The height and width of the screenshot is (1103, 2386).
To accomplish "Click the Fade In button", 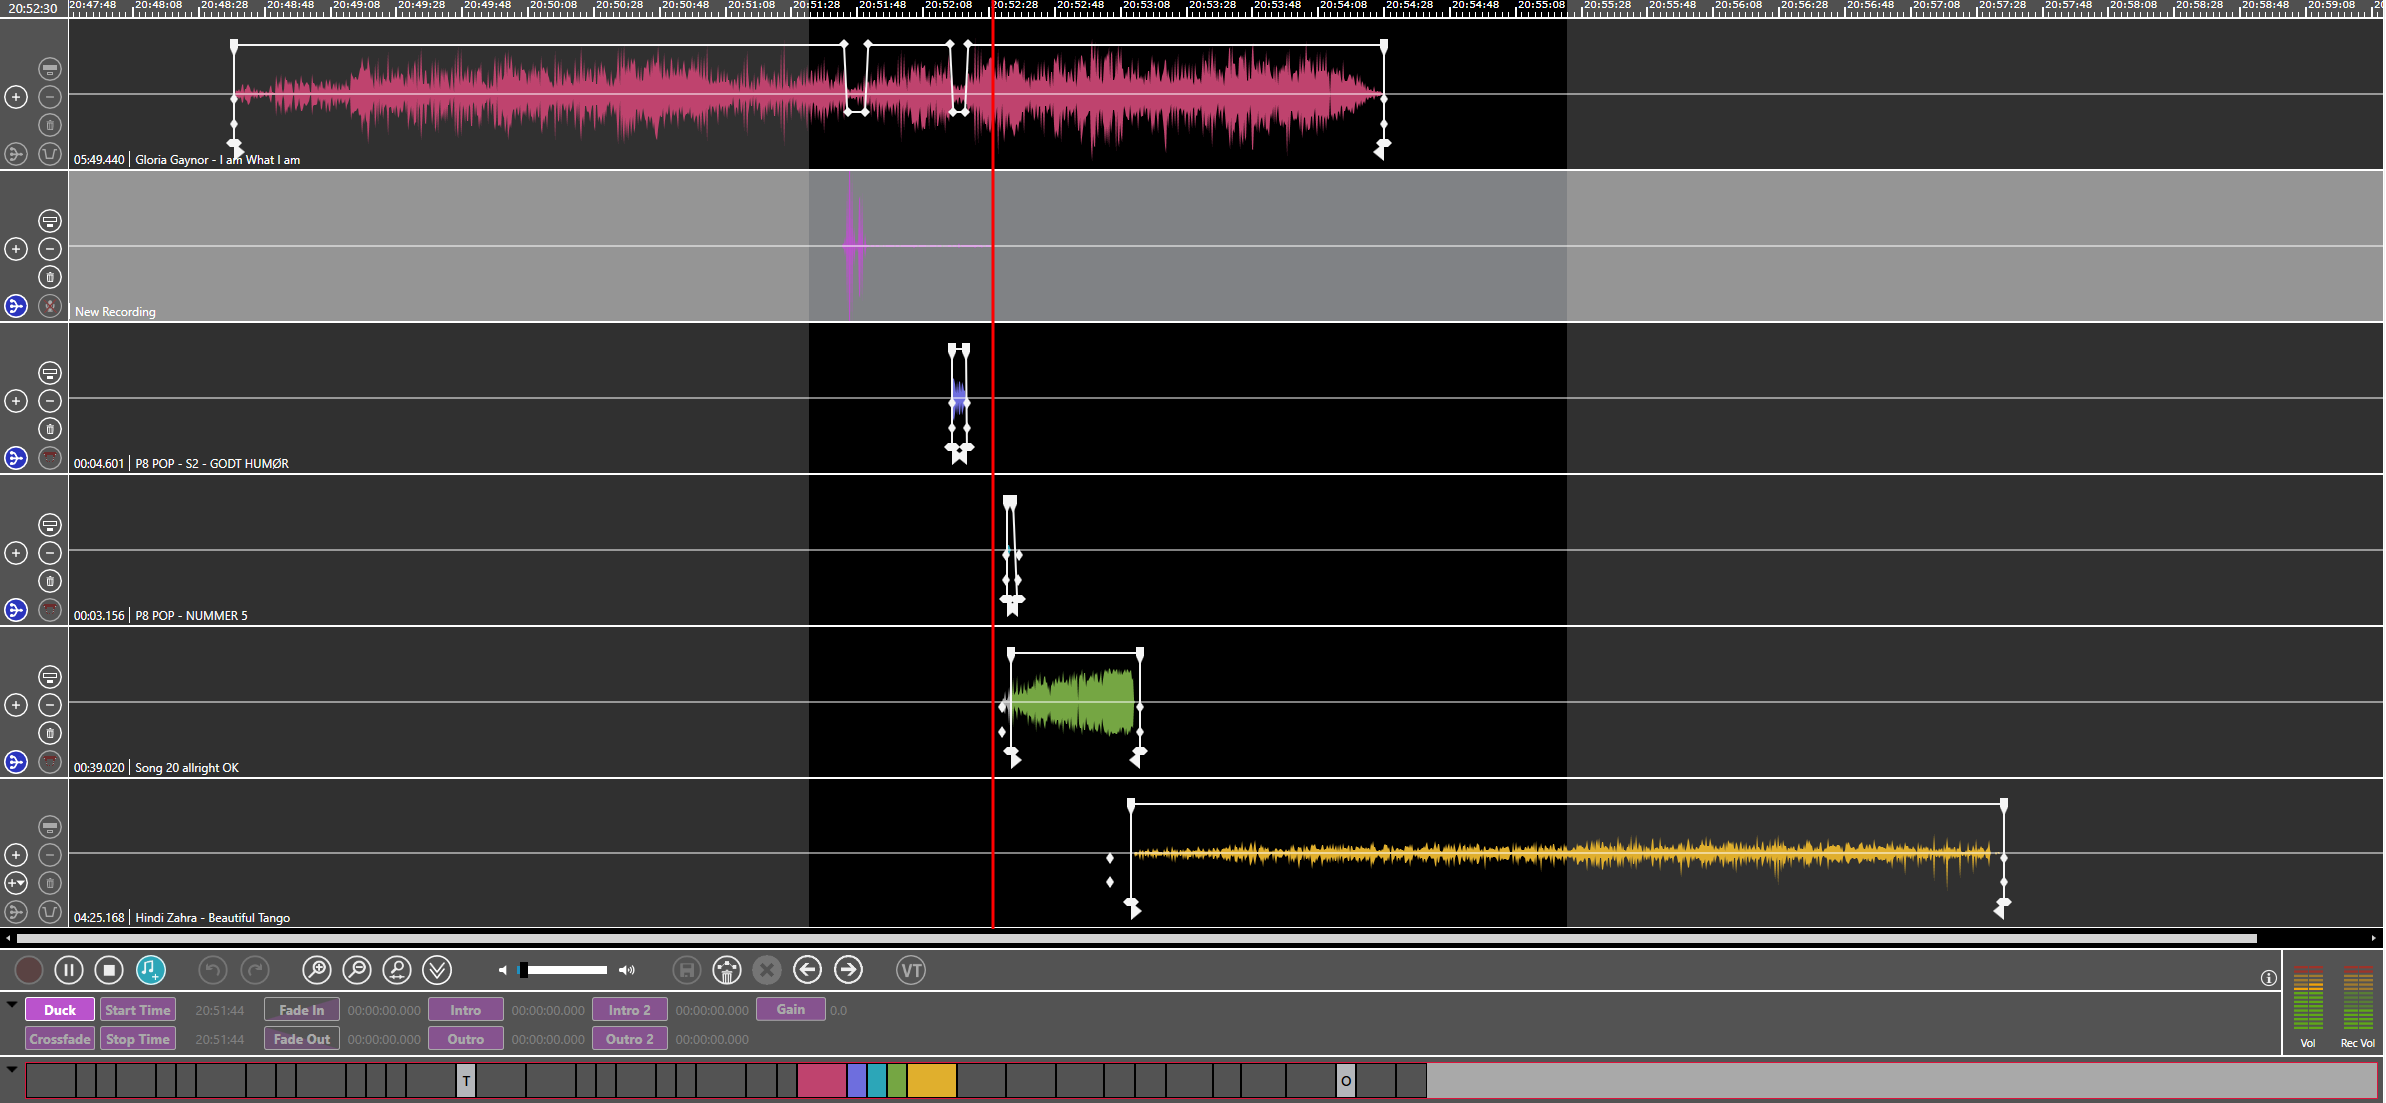I will (301, 1010).
